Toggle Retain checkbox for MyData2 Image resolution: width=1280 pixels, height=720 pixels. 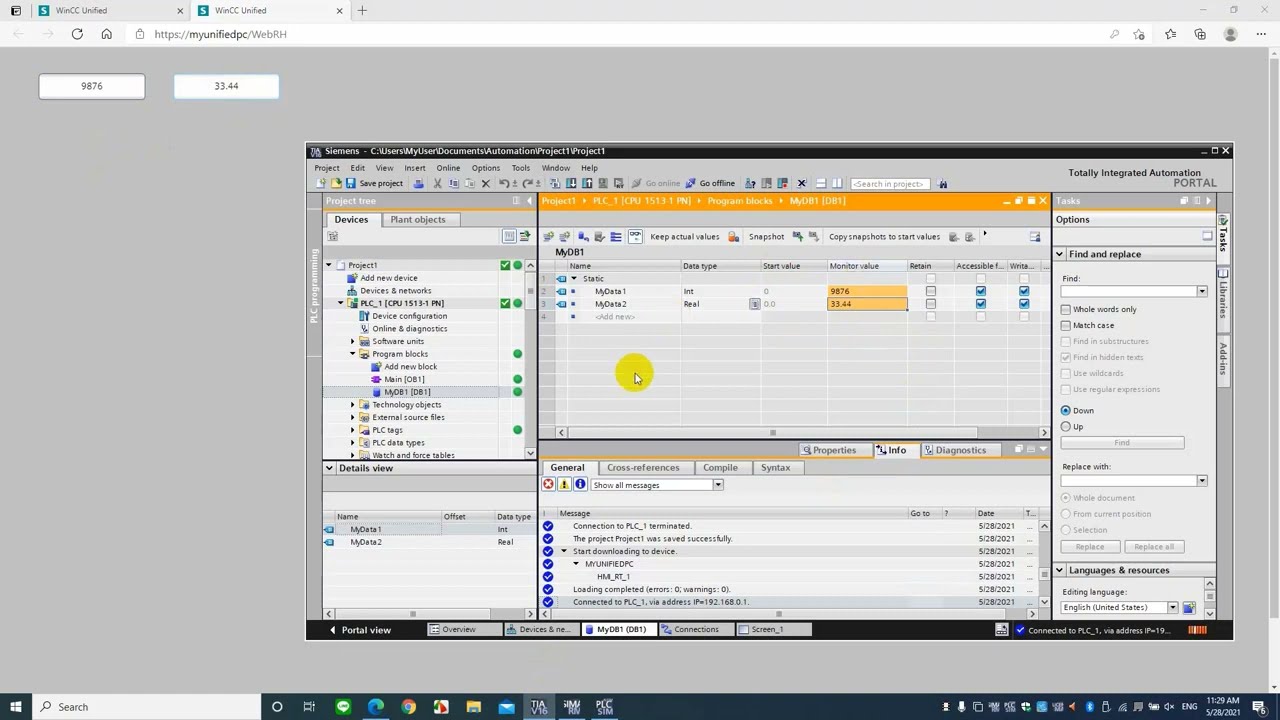(930, 304)
